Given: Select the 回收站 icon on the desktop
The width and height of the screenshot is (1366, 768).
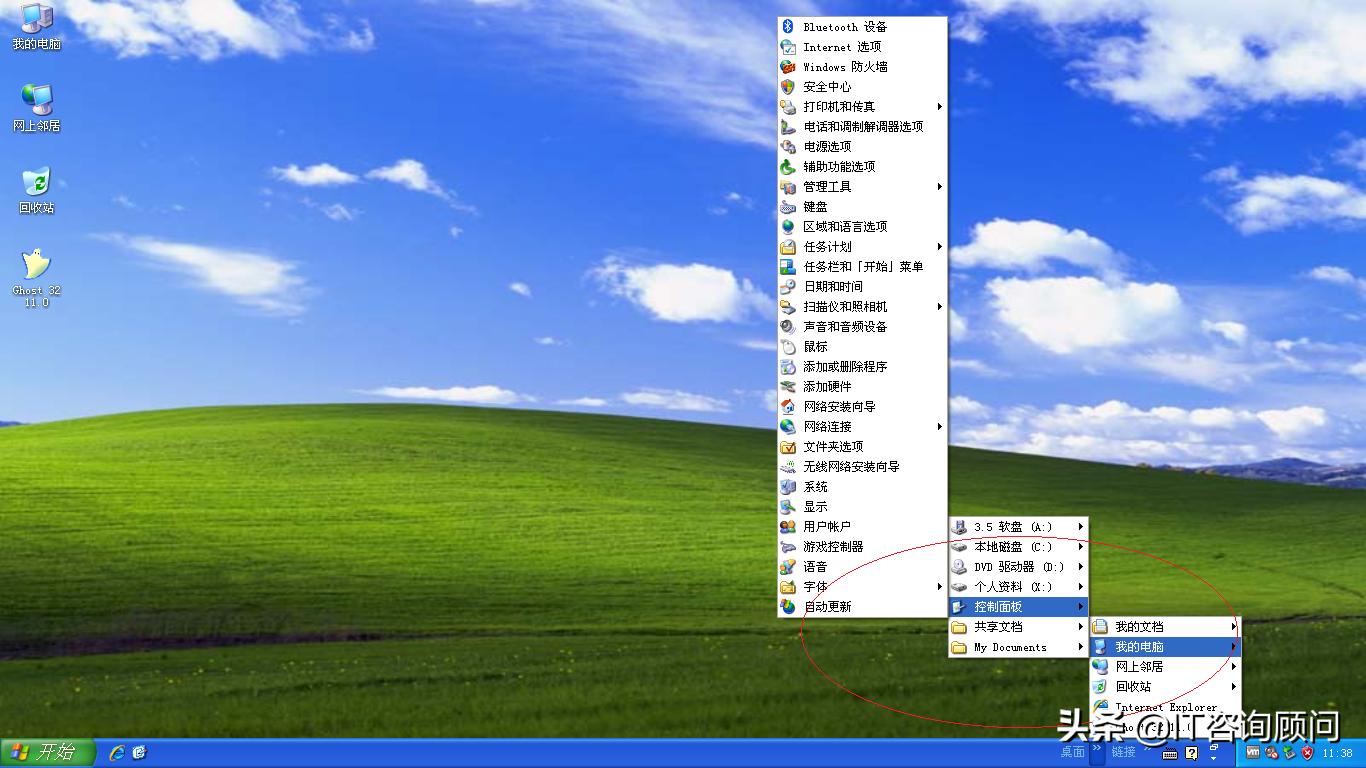Looking at the screenshot, I should [x=36, y=184].
